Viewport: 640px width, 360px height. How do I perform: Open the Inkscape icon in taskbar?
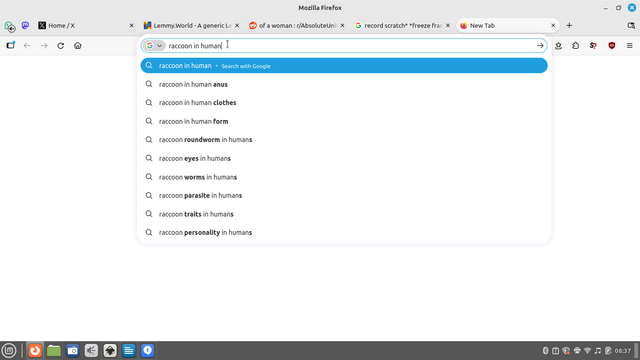pyautogui.click(x=110, y=351)
